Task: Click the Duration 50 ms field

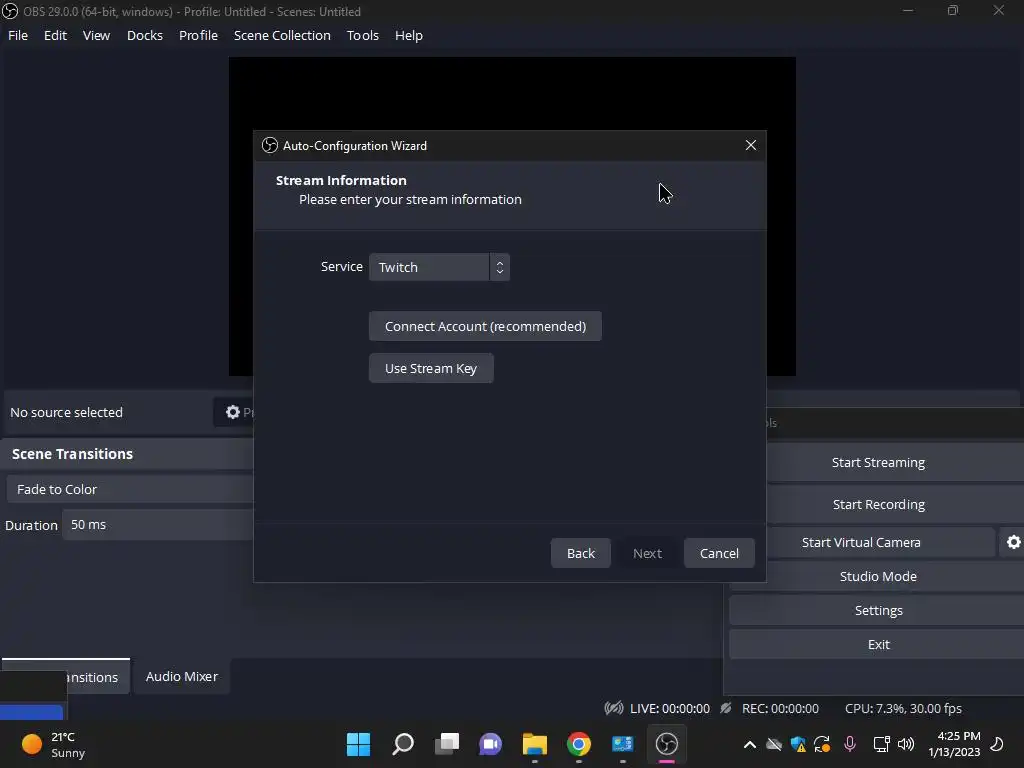Action: click(x=158, y=524)
